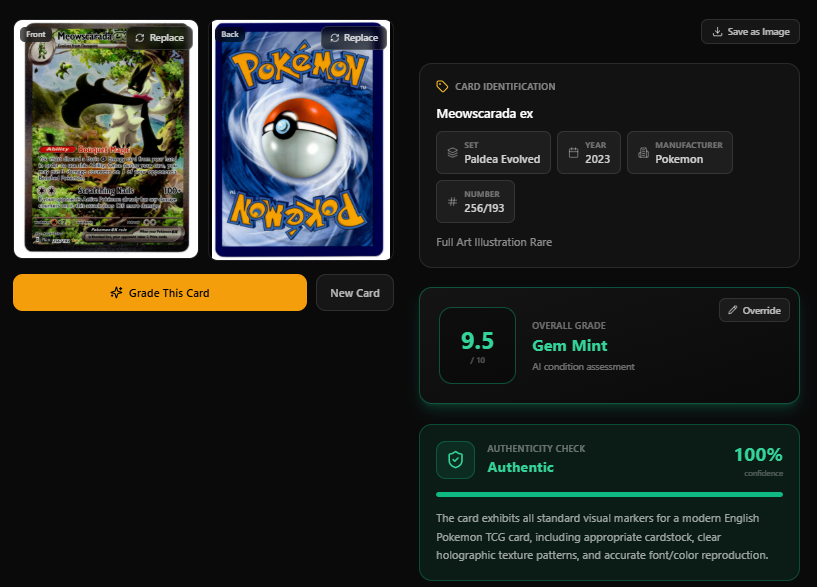817x587 pixels.
Task: Click the number hash icon
Action: [x=452, y=202]
